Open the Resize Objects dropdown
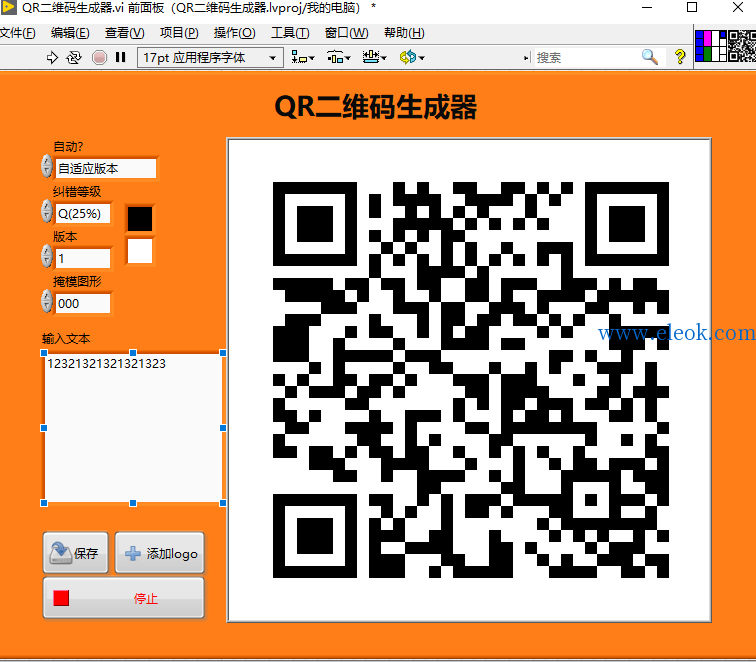Viewport: 756px width, 662px height. 374,58
